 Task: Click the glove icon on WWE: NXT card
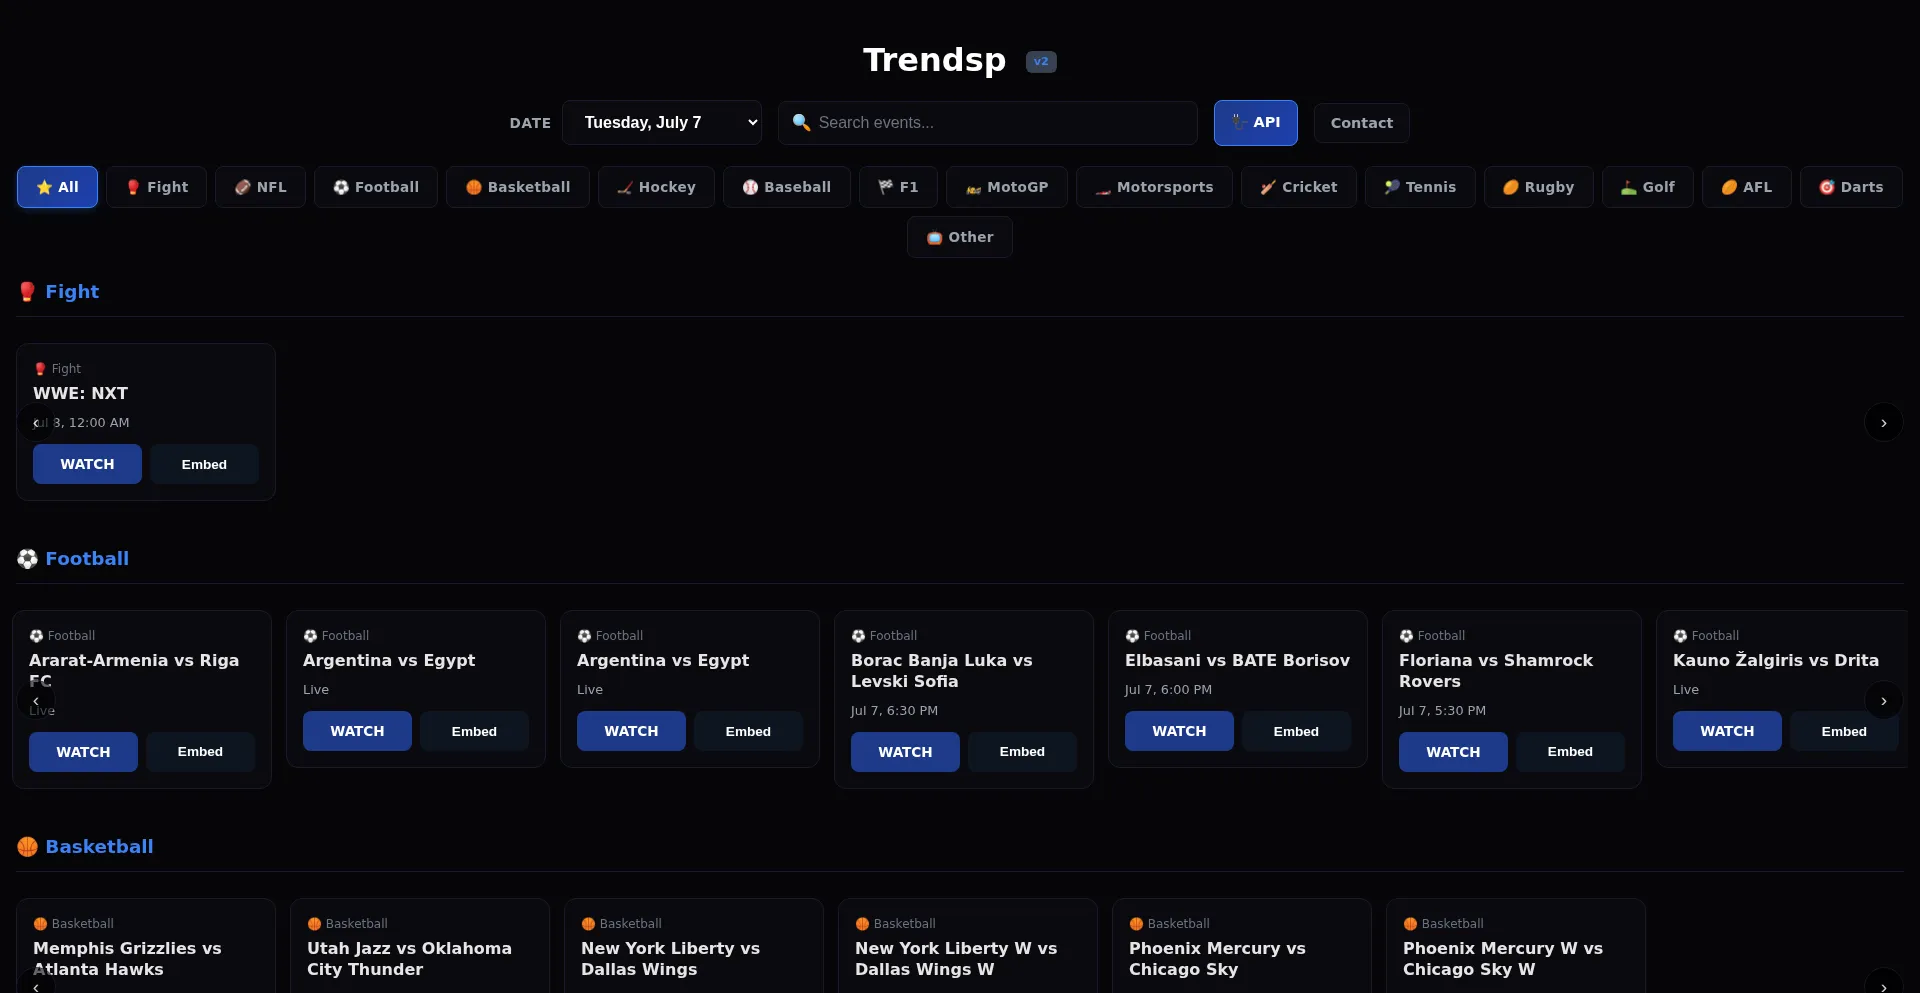click(x=40, y=369)
